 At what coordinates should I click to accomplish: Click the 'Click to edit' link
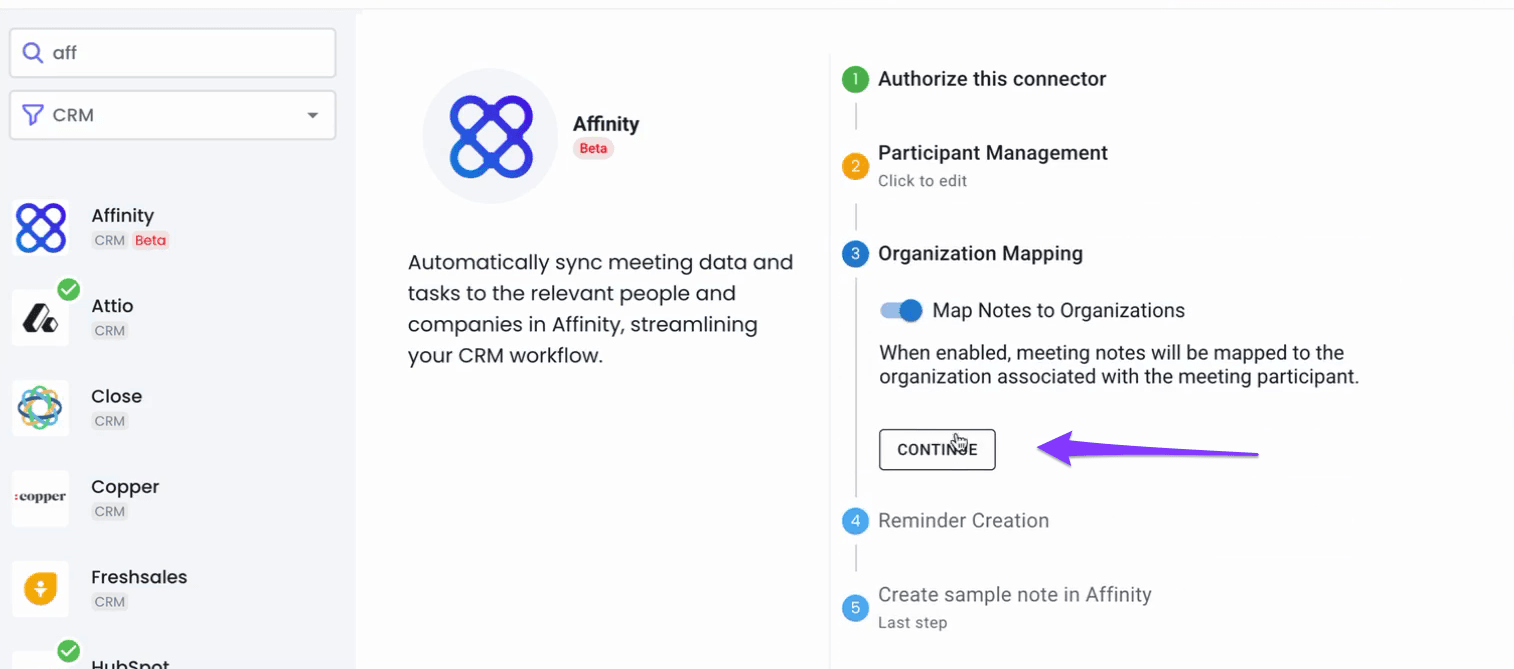click(x=922, y=181)
